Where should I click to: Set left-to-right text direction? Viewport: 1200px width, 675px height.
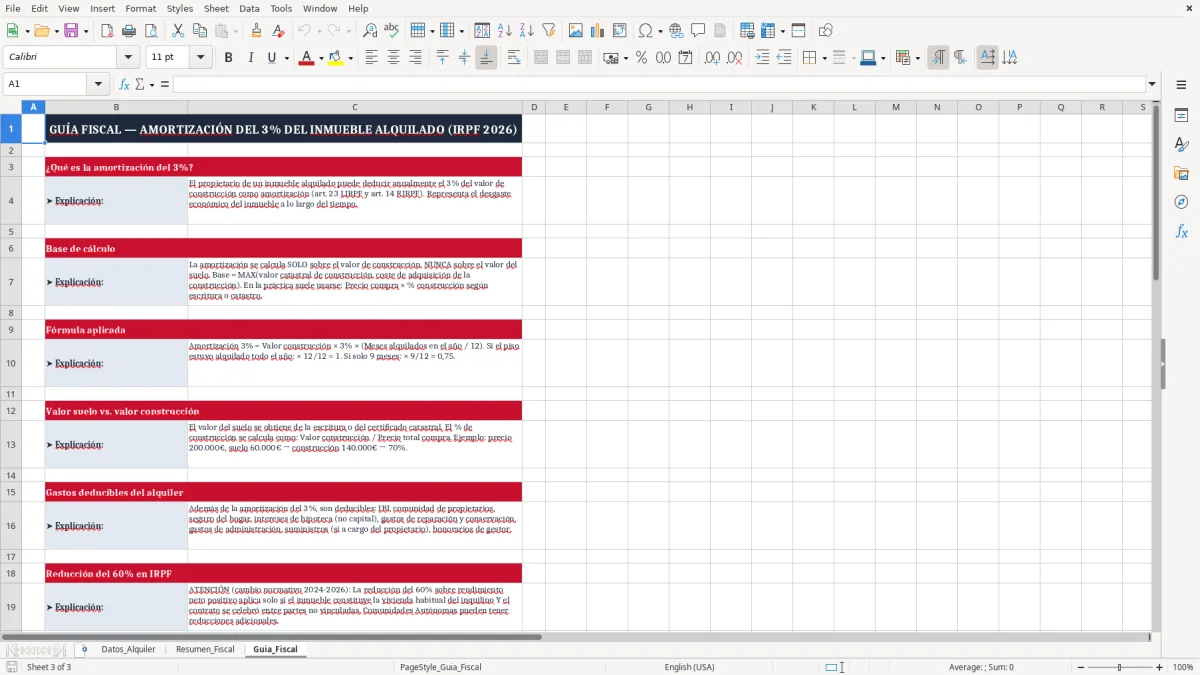pos(938,58)
